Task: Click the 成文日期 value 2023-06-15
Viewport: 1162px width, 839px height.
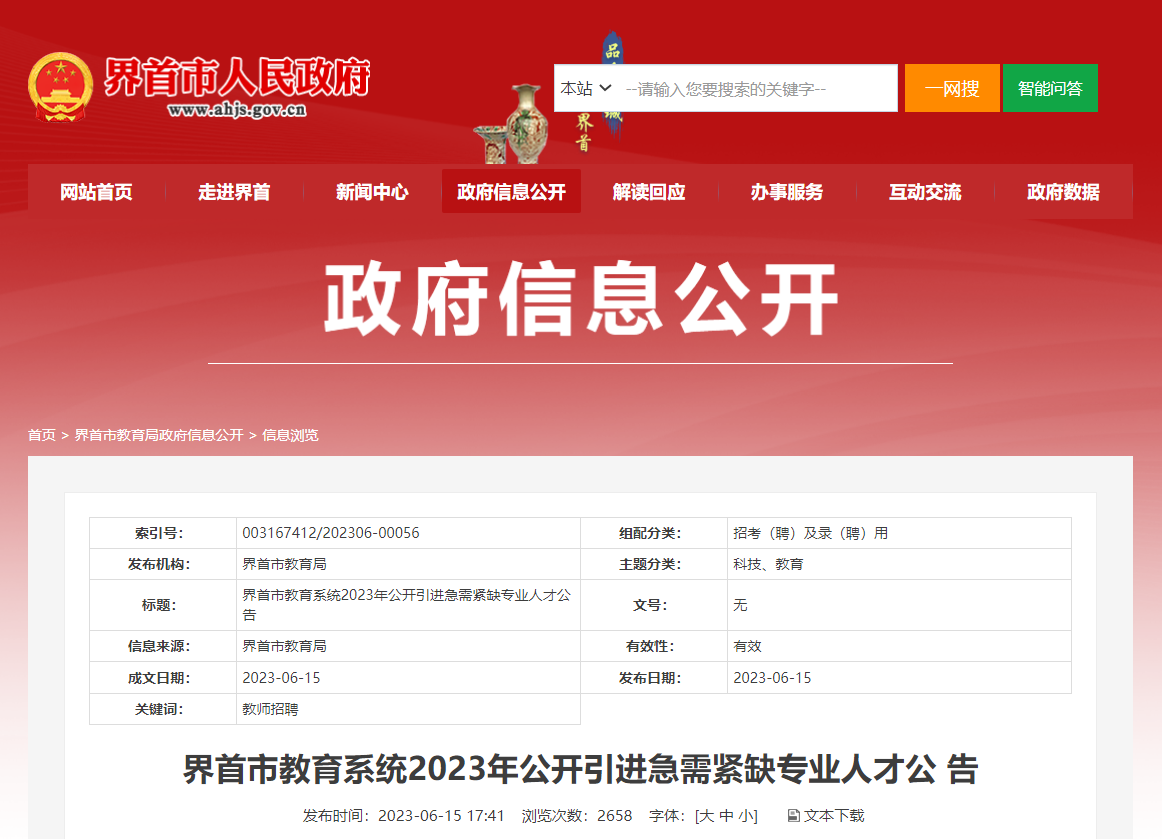Action: 282,678
